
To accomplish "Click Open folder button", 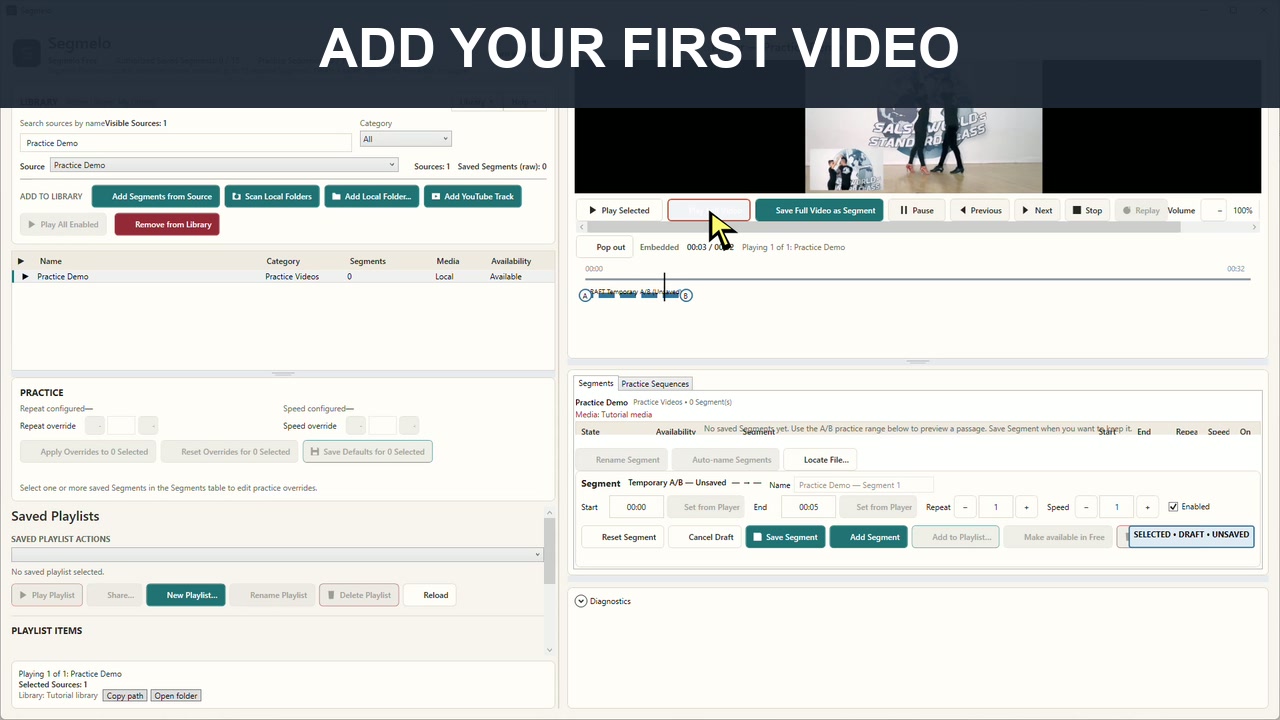I will [176, 695].
